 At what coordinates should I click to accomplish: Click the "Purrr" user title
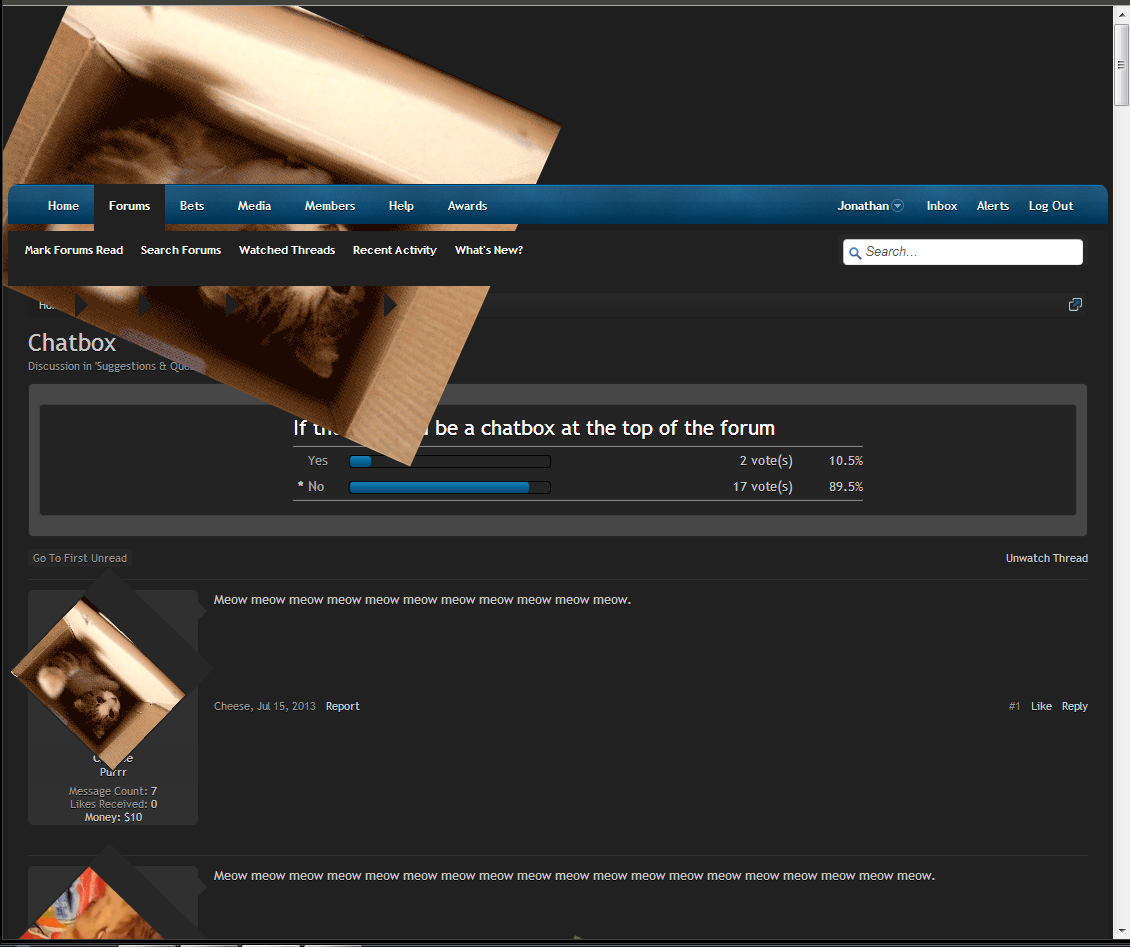(x=113, y=773)
